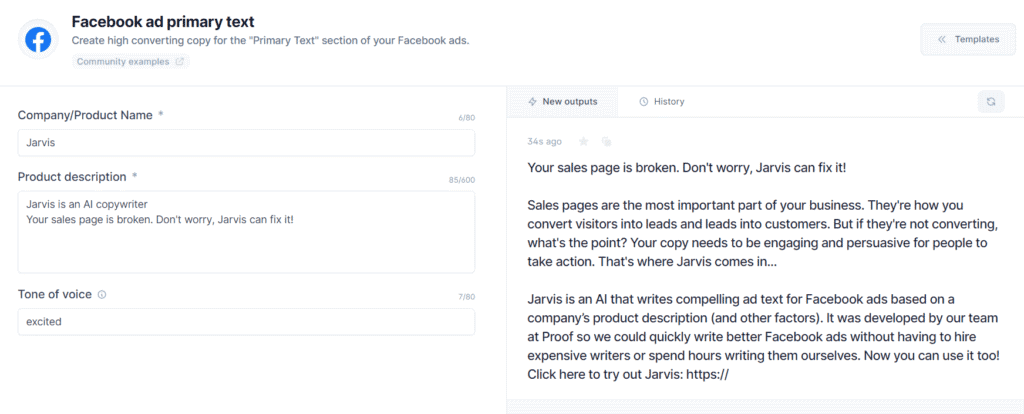Screen dimensions: 1024x414
Task: Click the output line 'Your sales page is broken'
Action: pyautogui.click(x=687, y=167)
